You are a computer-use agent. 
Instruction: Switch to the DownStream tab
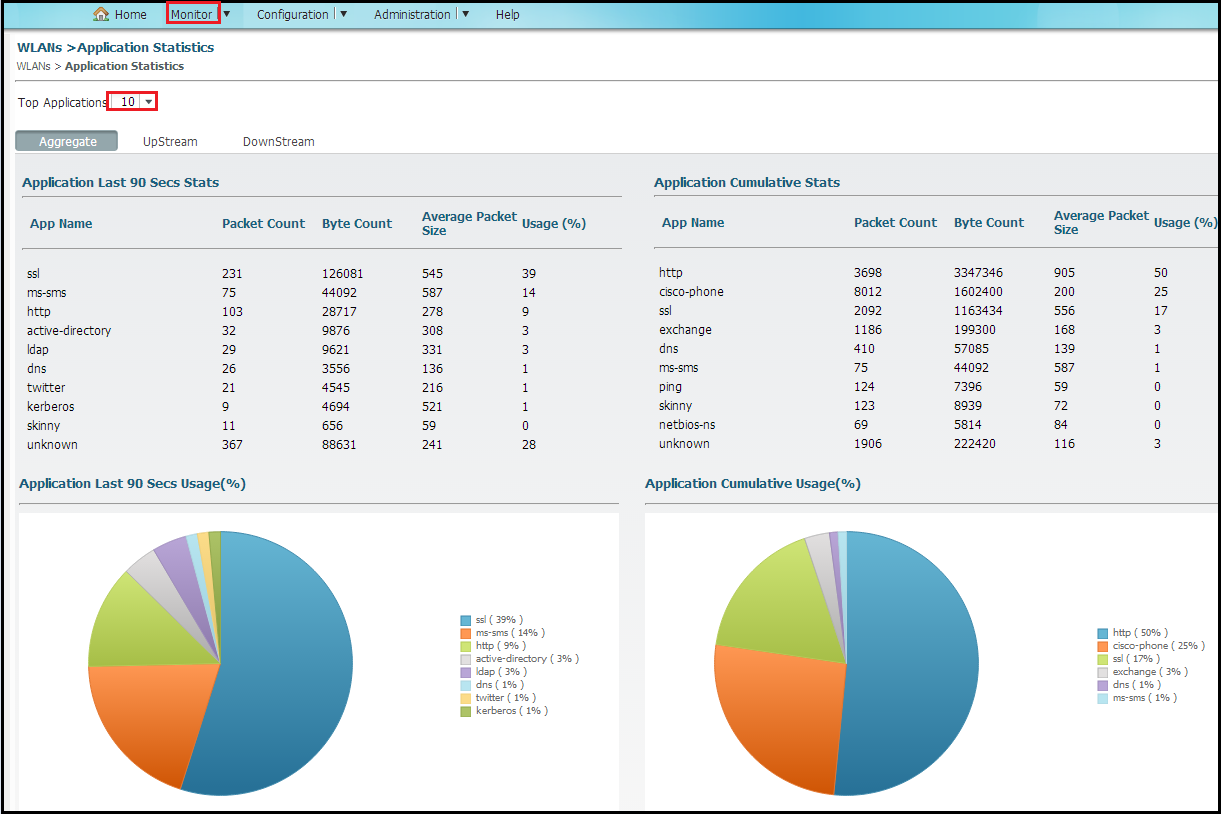click(x=278, y=142)
